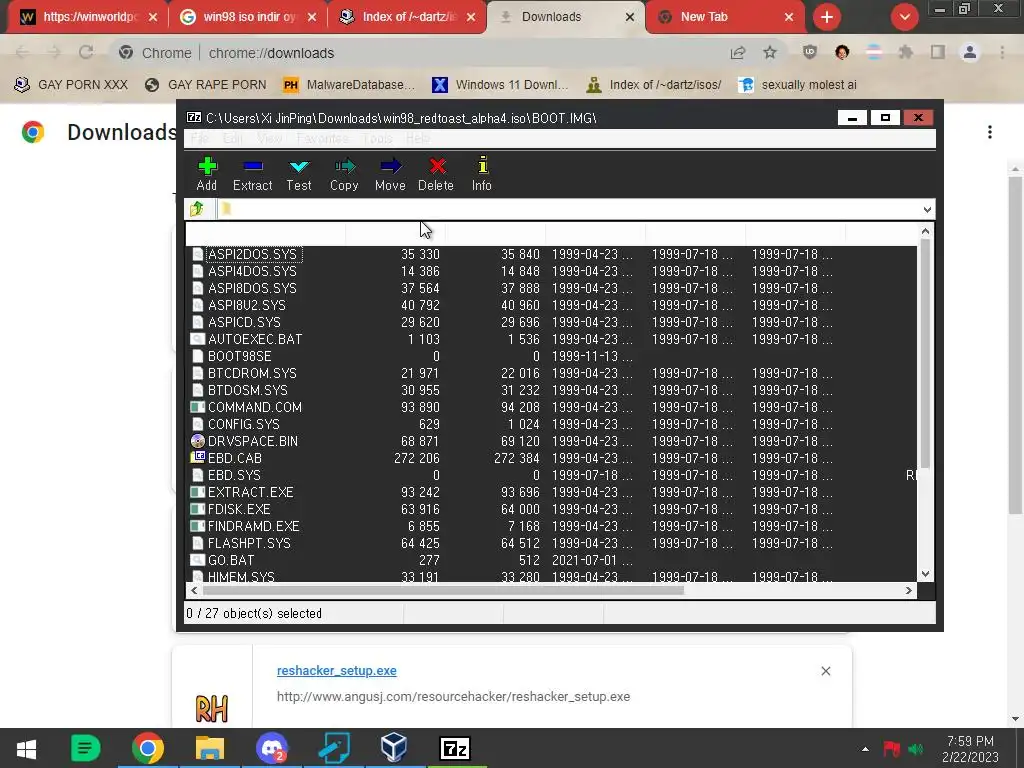The image size is (1024, 768).
Task: Open the taskbar clock and date
Action: pyautogui.click(x=970, y=749)
